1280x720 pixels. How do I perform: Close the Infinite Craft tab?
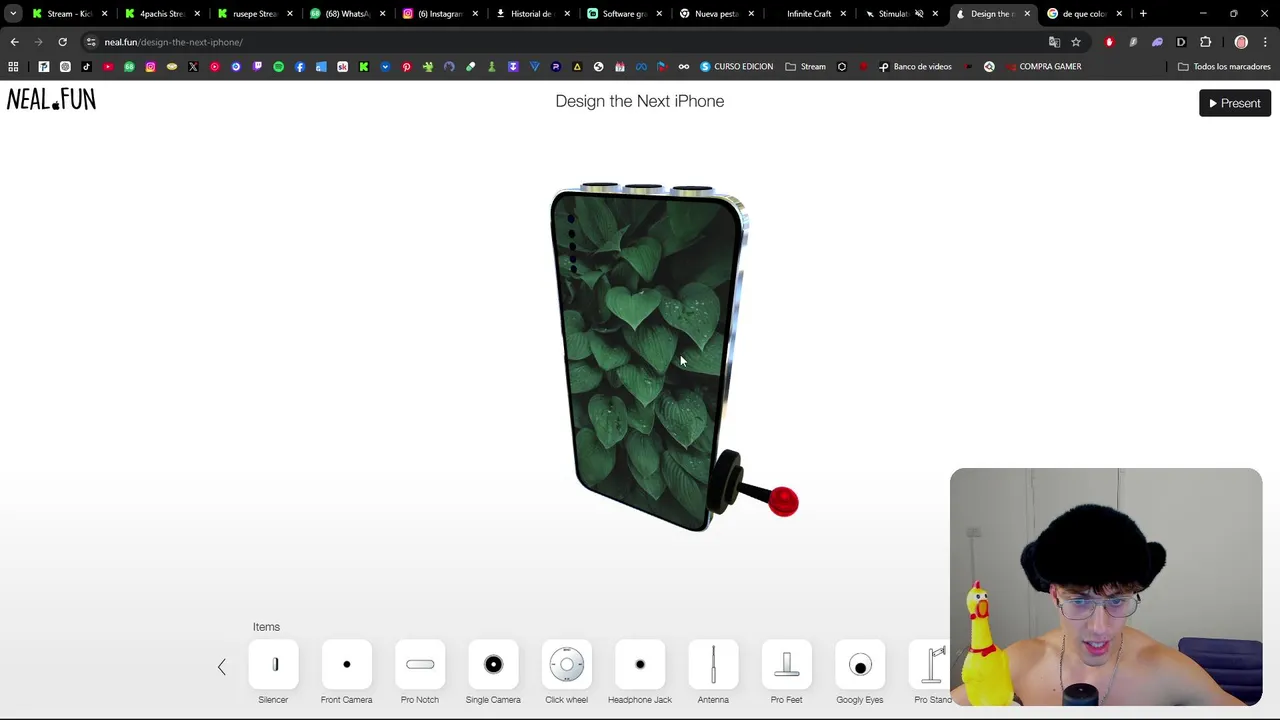click(x=843, y=14)
